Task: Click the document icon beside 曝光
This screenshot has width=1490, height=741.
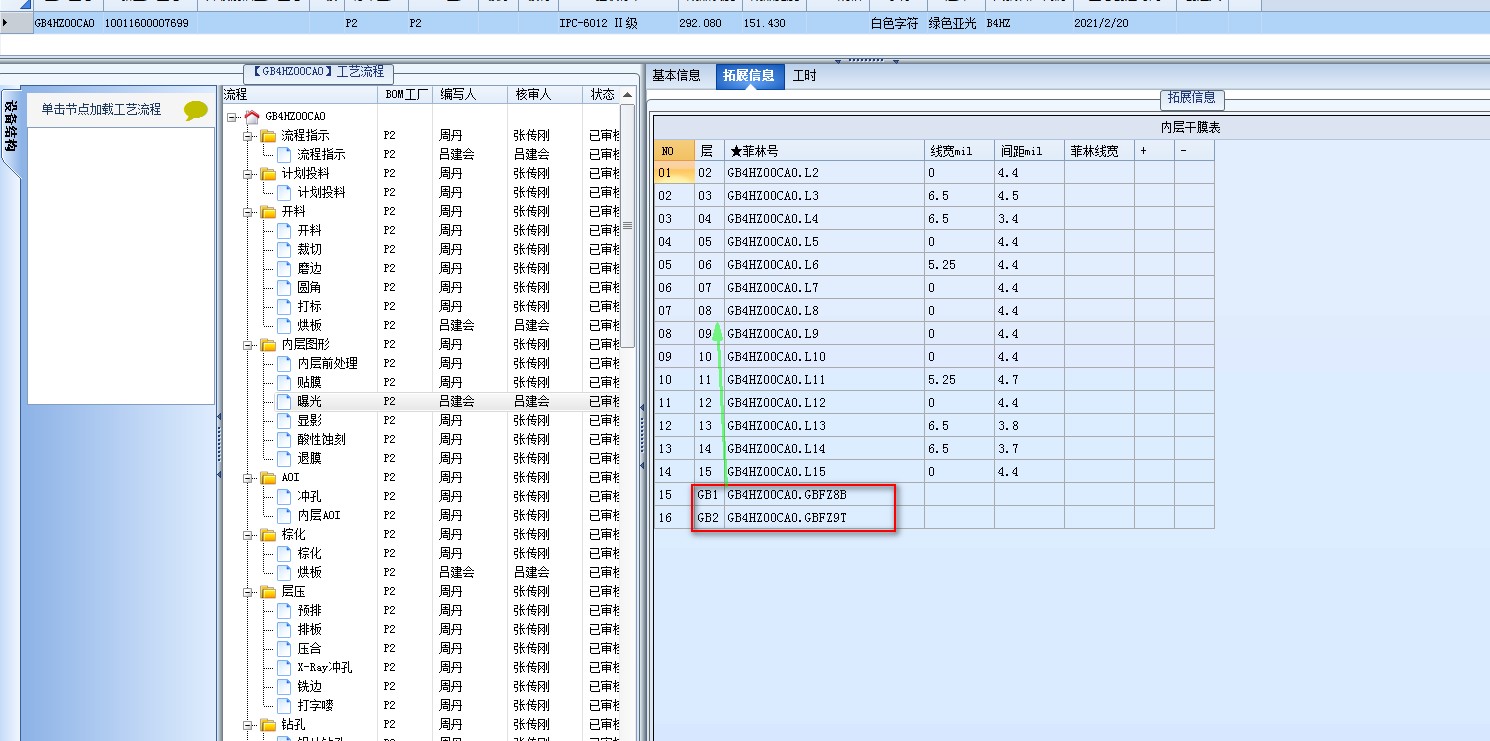Action: coord(284,402)
